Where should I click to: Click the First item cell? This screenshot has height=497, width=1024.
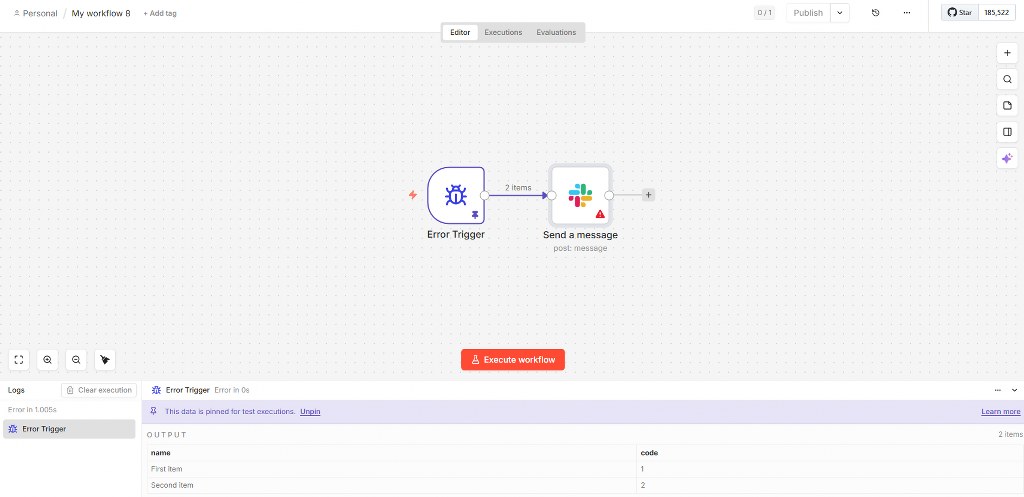click(392, 469)
